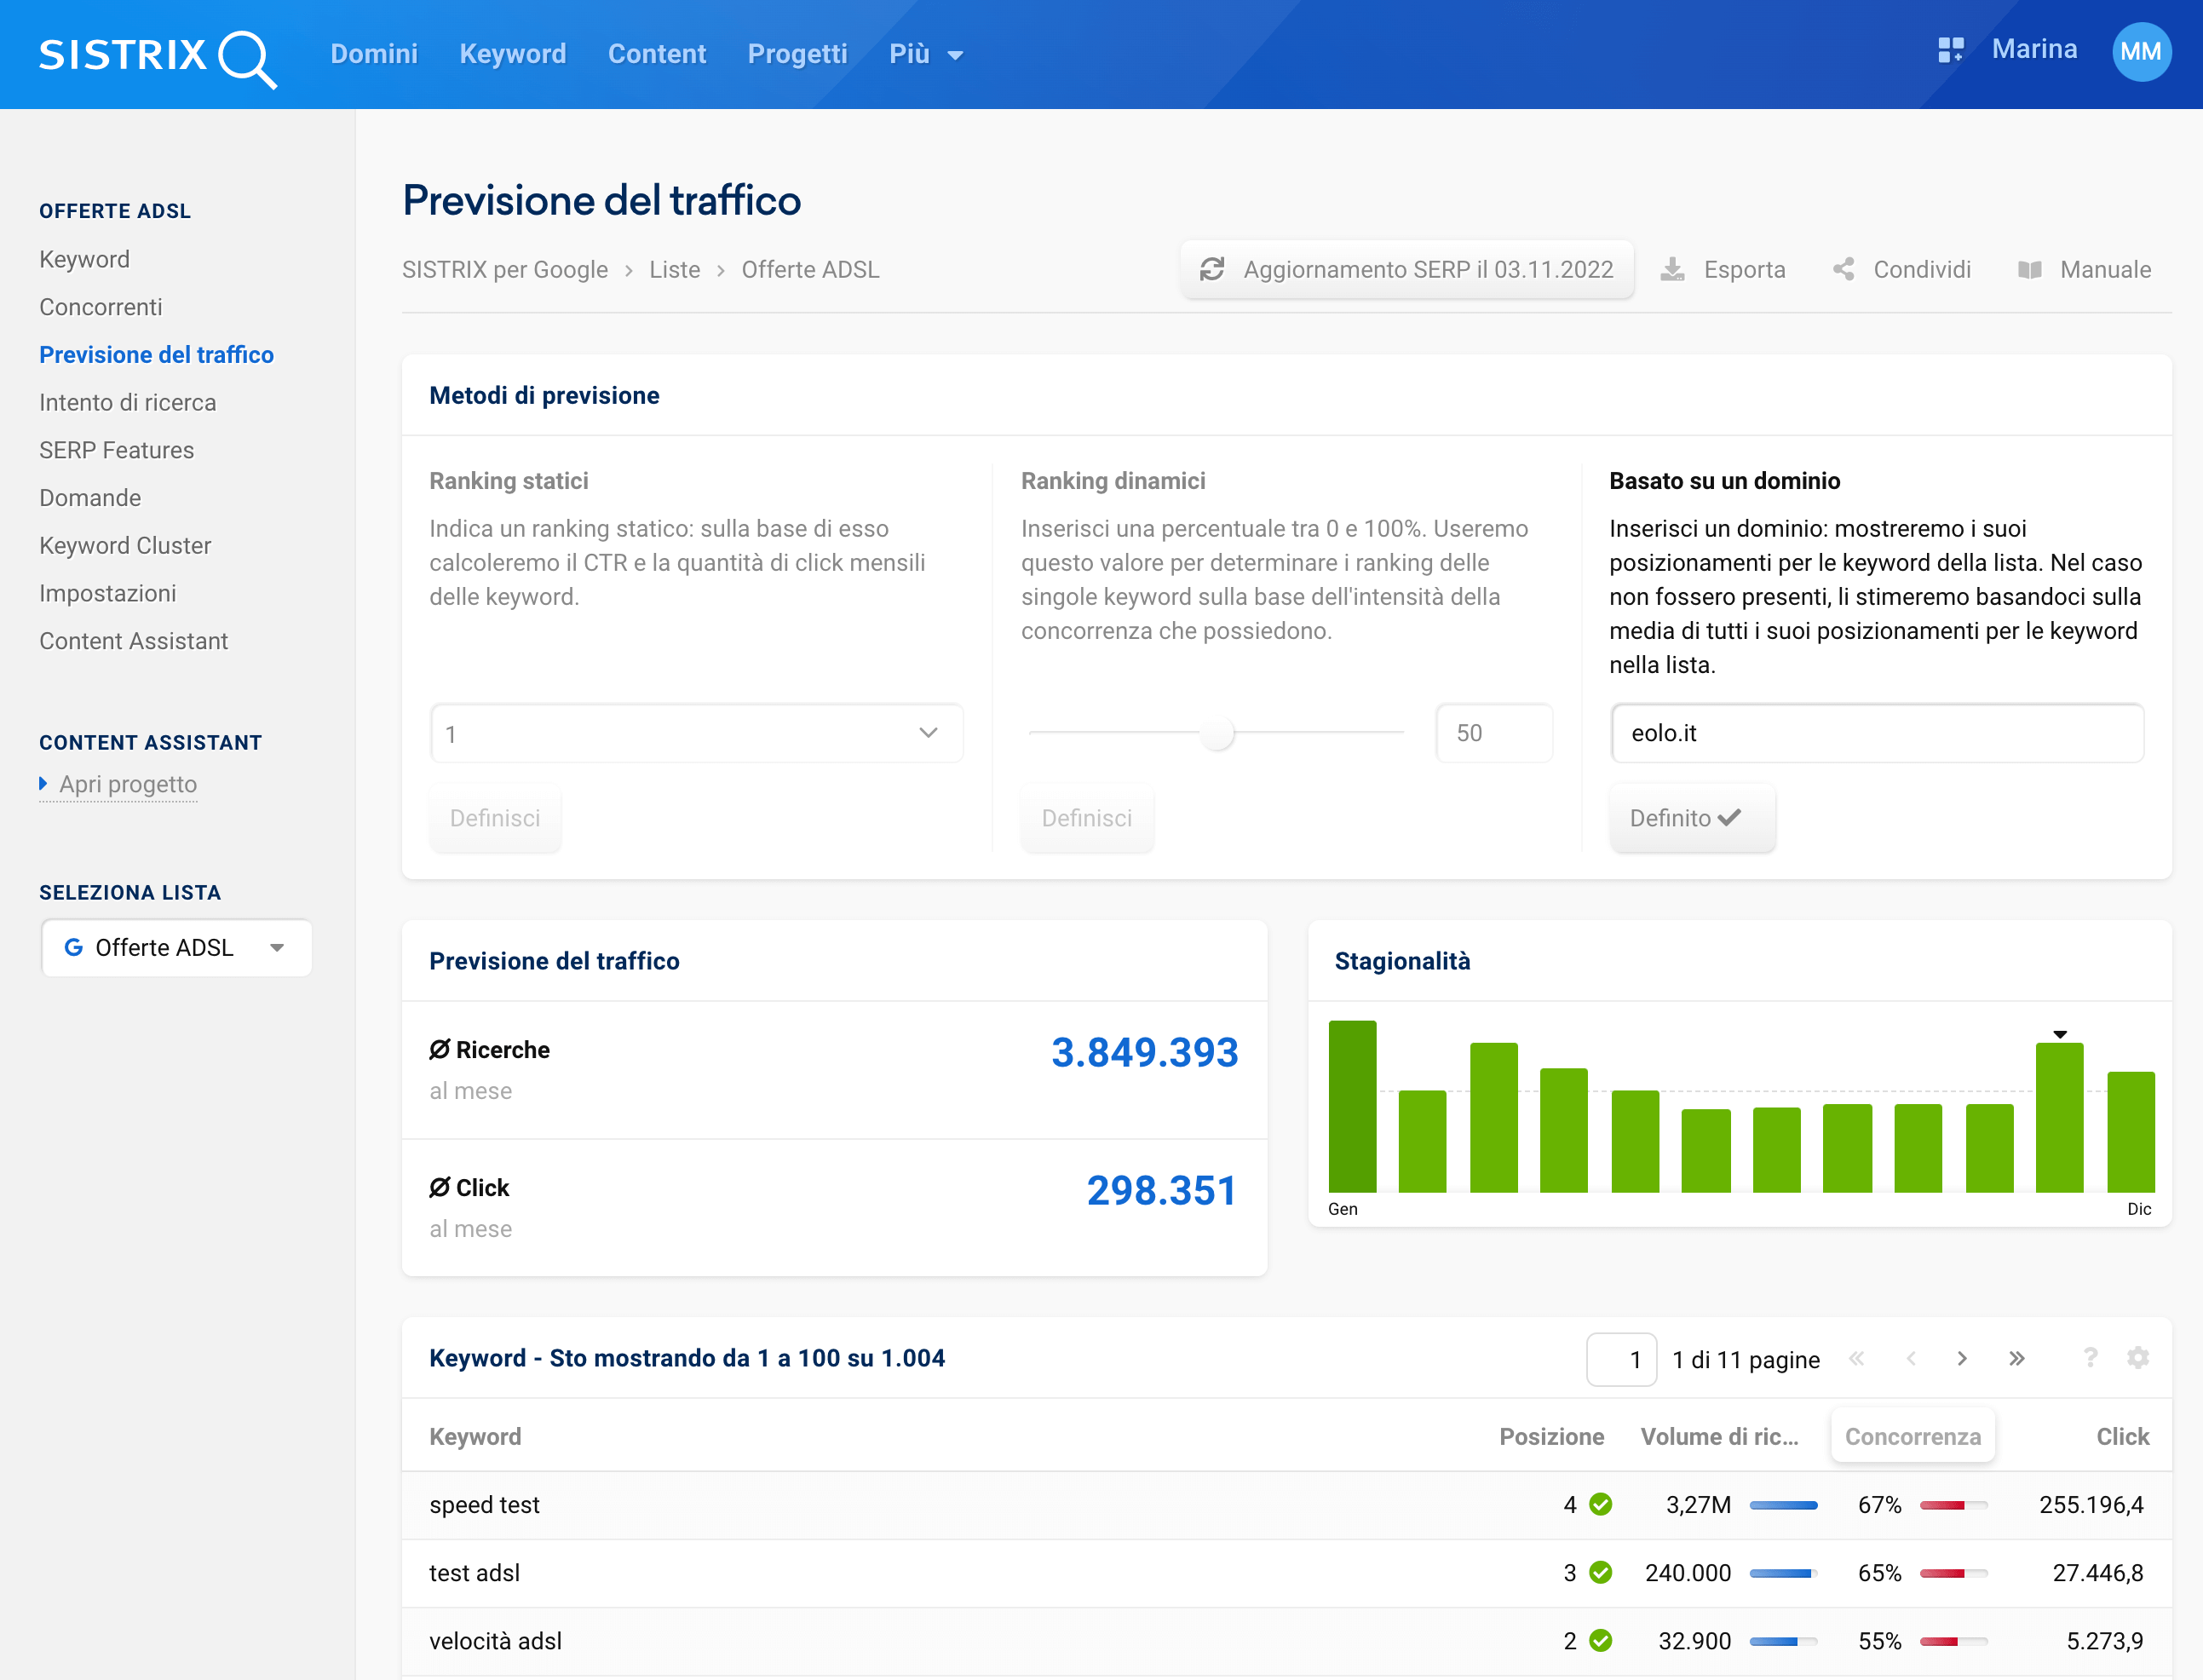This screenshot has width=2203, height=1680.
Task: Open the MM user avatar menu
Action: click(x=2141, y=52)
